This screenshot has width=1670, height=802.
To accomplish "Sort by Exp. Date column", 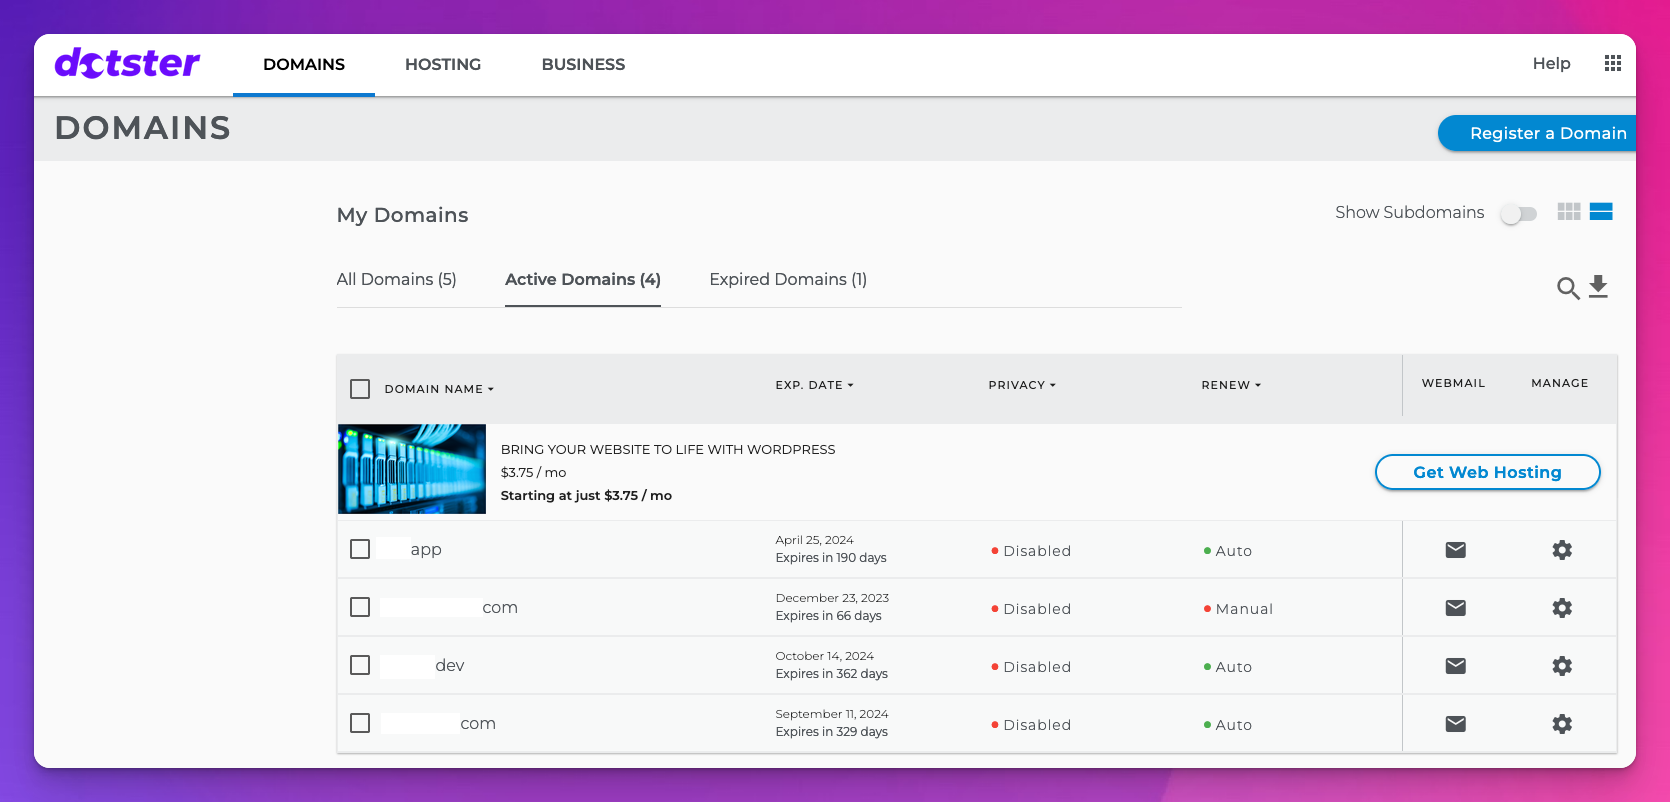I will click(x=814, y=385).
